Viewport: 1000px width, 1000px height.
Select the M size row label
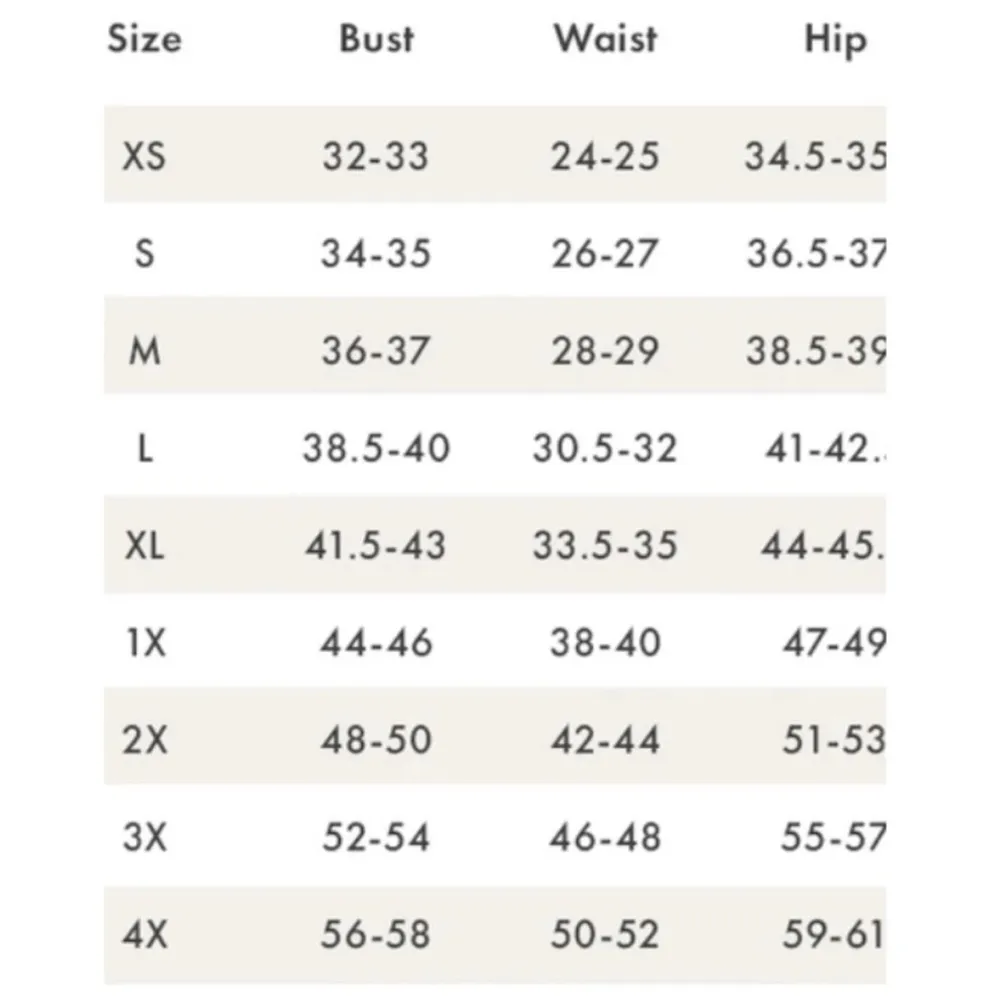point(145,352)
